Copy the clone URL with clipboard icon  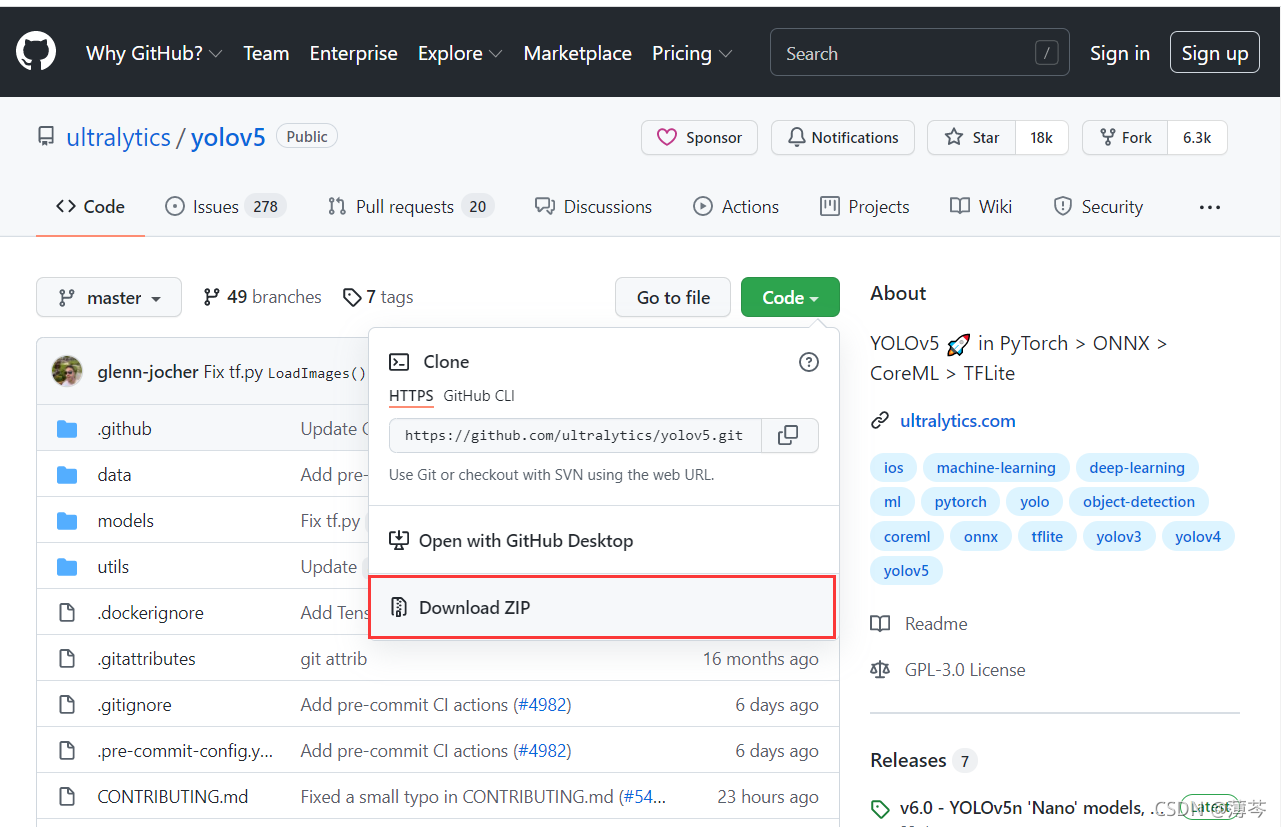click(x=788, y=435)
